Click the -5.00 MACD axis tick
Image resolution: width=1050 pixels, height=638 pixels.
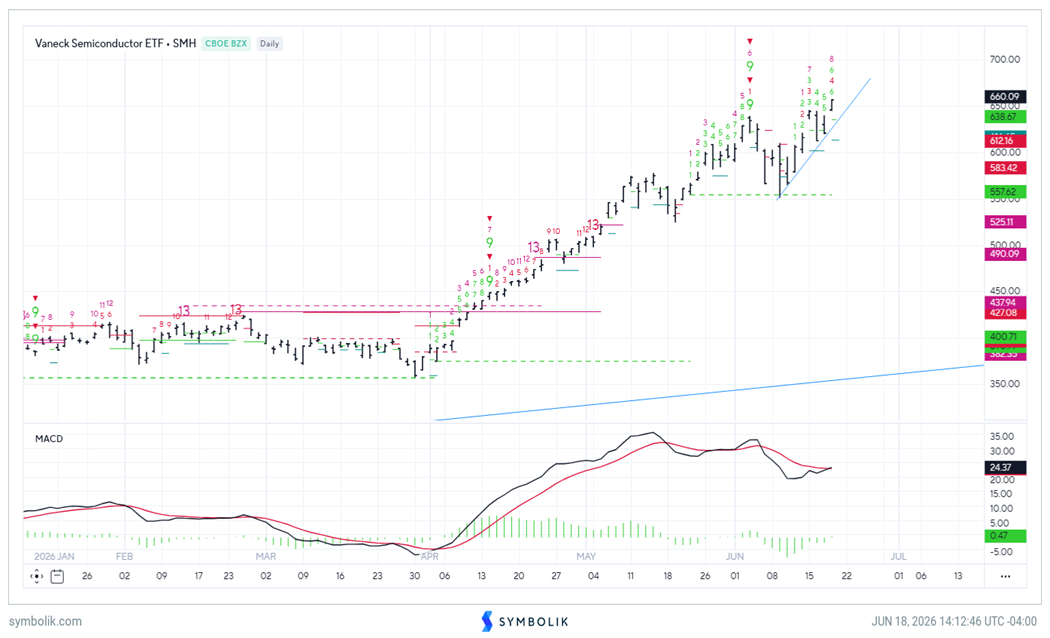(x=1002, y=552)
